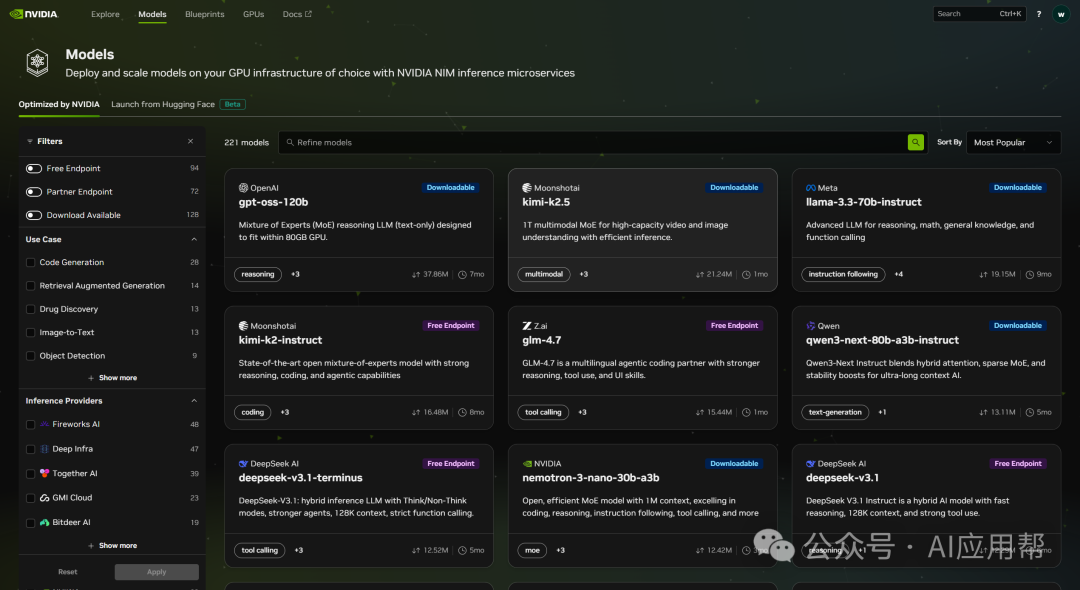Viewport: 1080px width, 590px height.
Task: Open the nemotron-3-nano-30b-a3b model title
Action: [x=590, y=478]
